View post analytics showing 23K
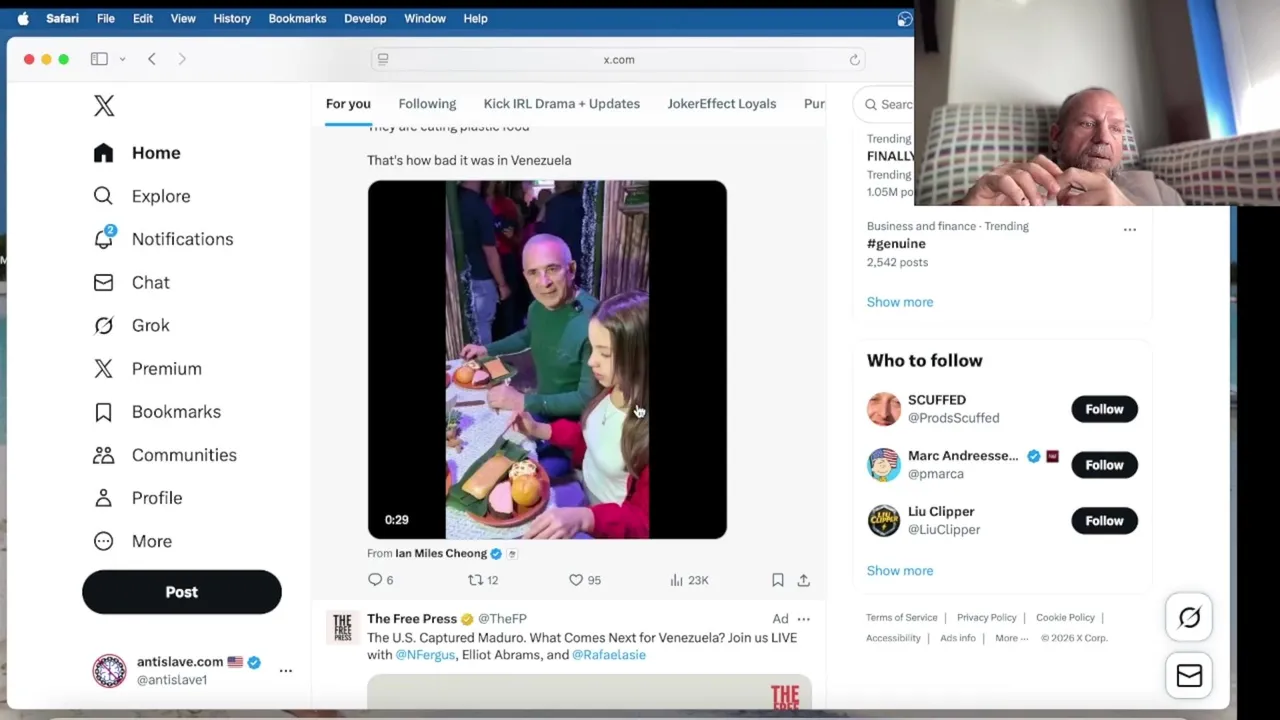 [689, 580]
